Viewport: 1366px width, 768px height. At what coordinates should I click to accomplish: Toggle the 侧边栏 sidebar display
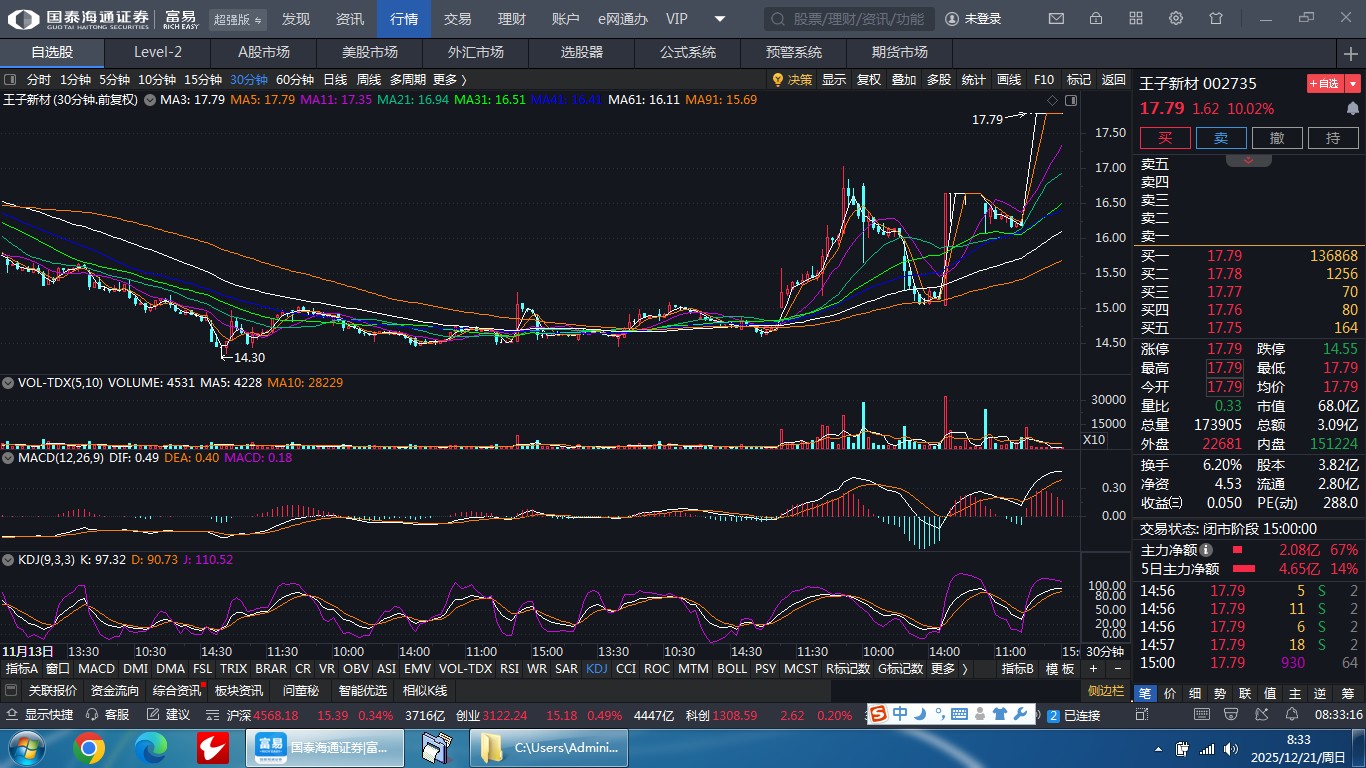coord(1106,691)
